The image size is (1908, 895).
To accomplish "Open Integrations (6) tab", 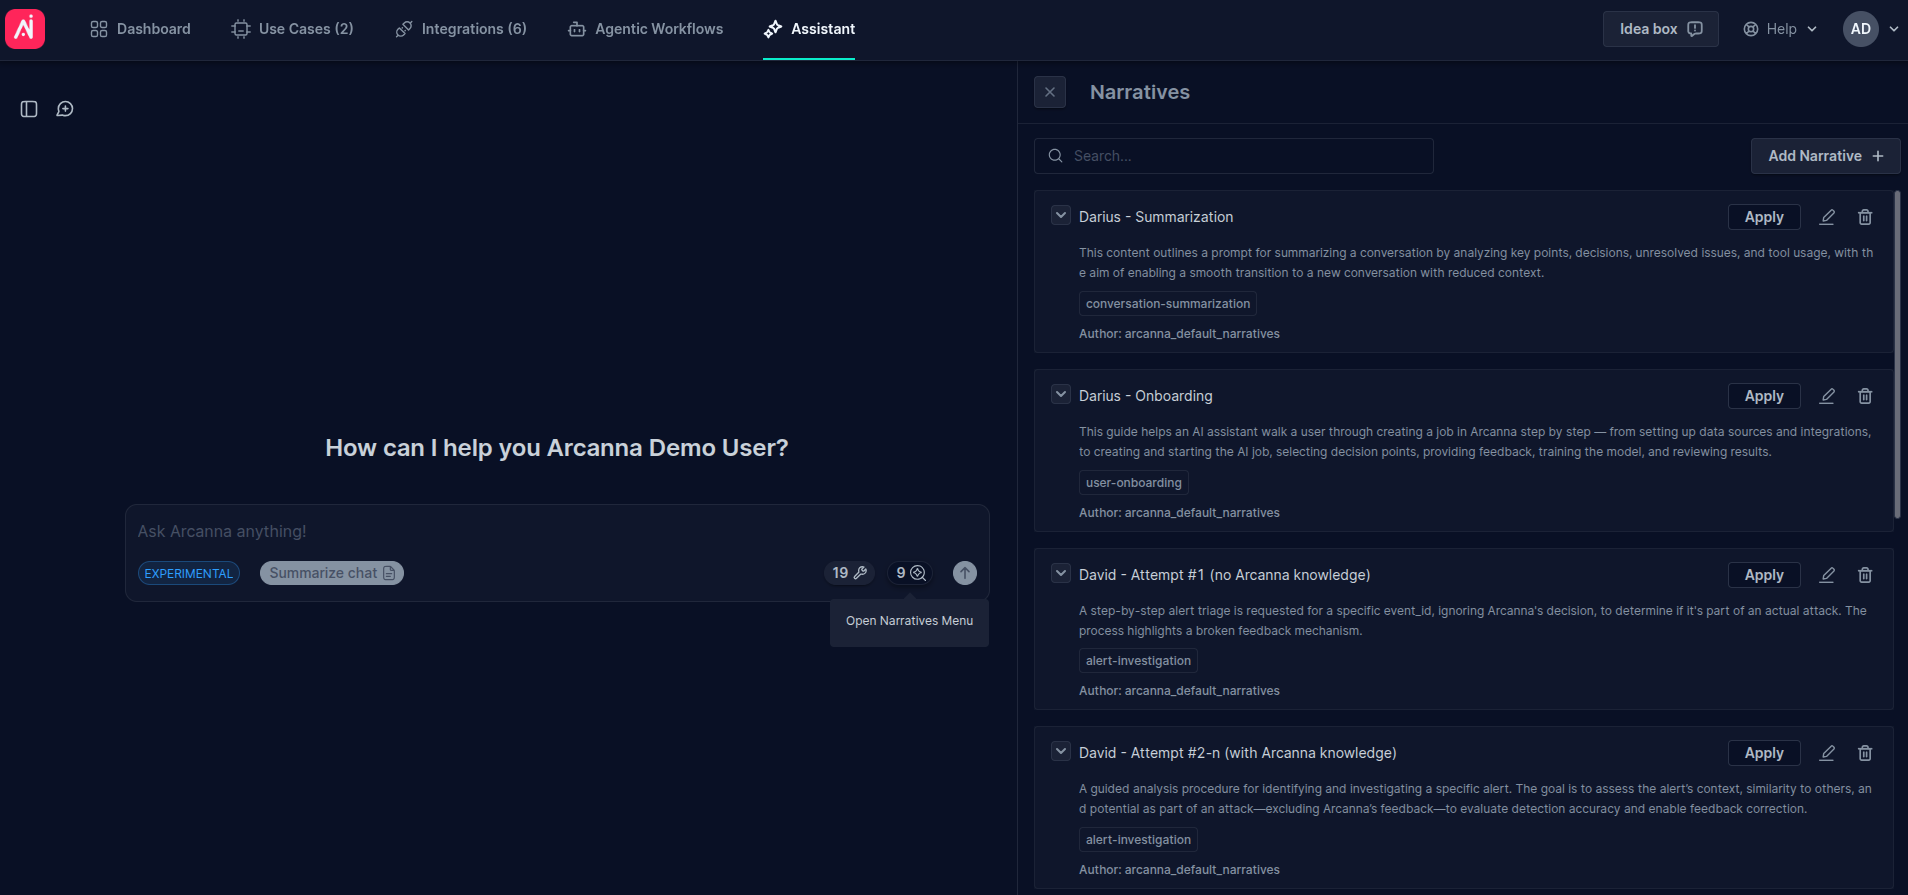I will coord(461,29).
